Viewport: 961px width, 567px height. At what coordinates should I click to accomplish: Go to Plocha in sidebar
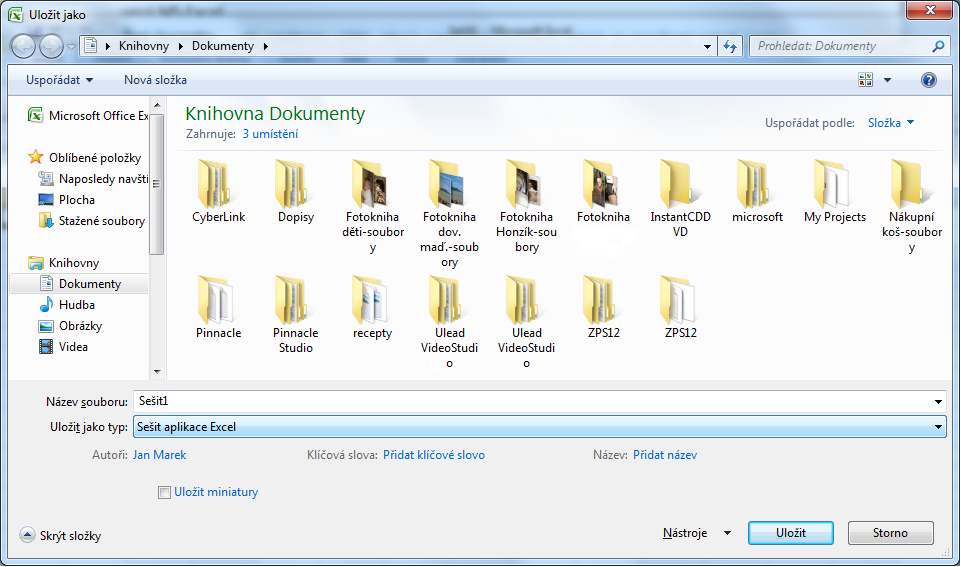67,199
